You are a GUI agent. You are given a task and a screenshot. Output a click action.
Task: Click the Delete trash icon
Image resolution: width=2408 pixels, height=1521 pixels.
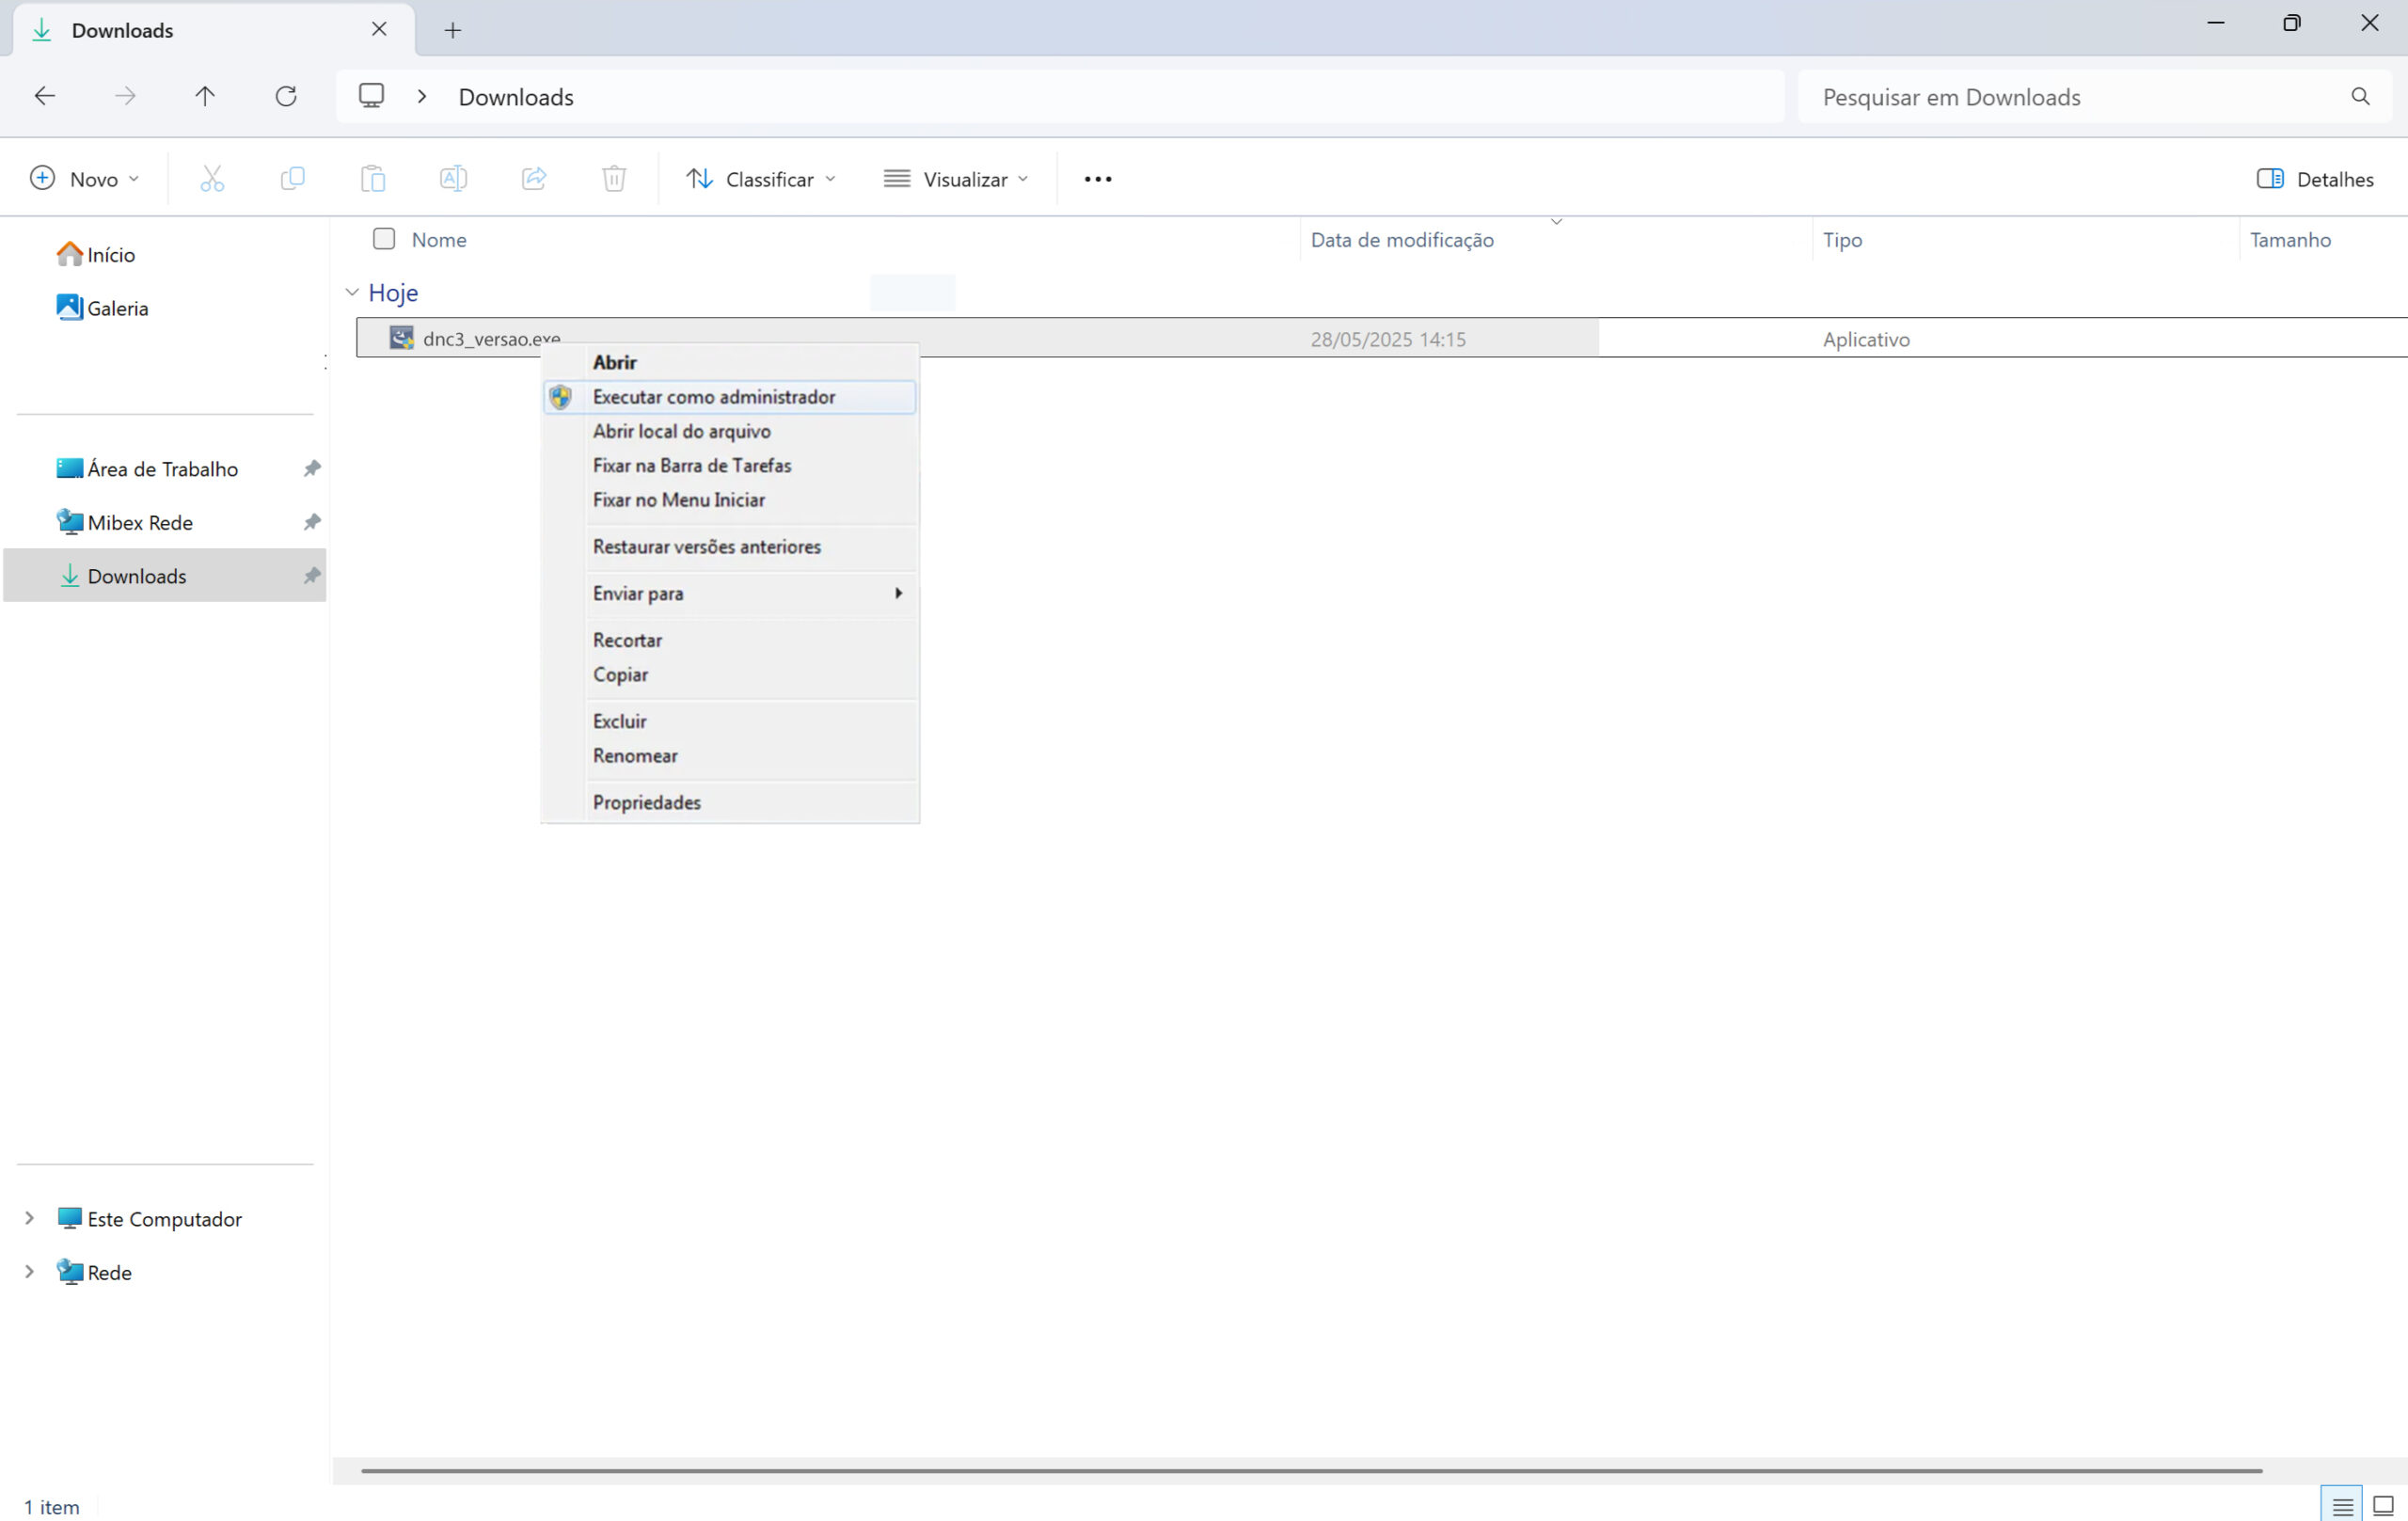[x=614, y=179]
